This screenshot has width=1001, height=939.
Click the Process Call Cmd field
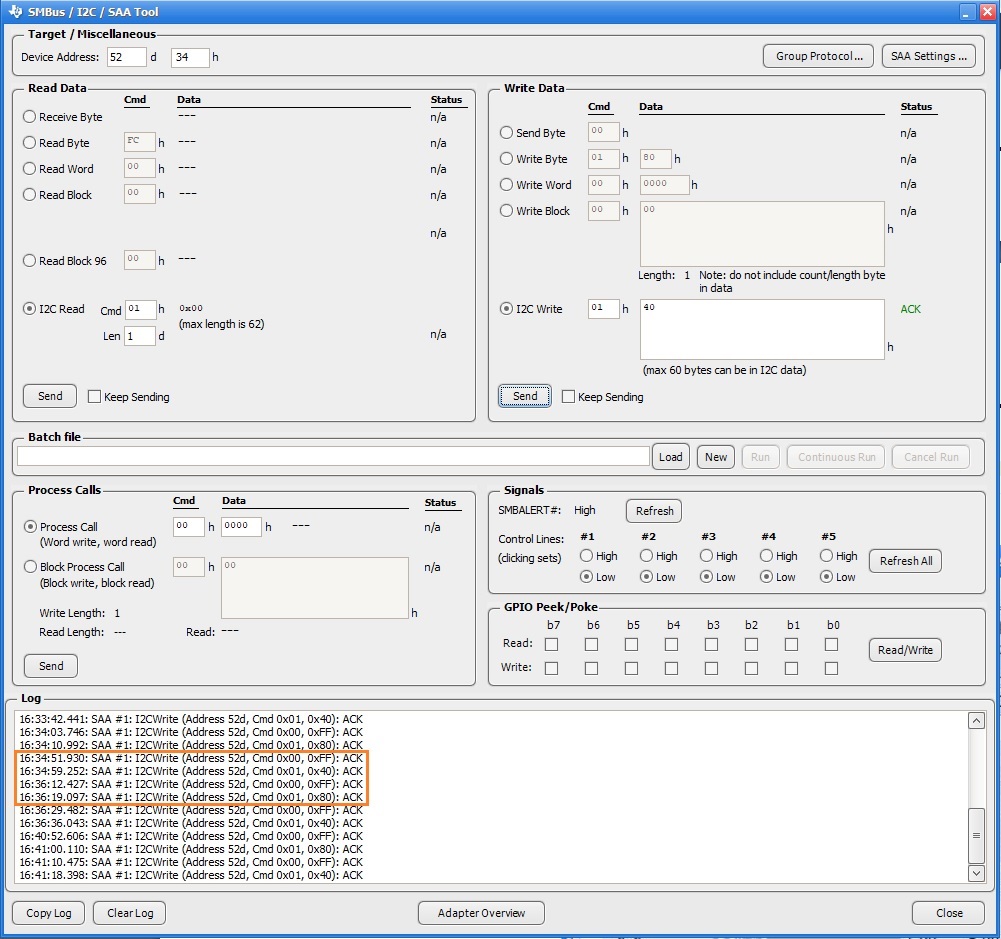pyautogui.click(x=189, y=527)
